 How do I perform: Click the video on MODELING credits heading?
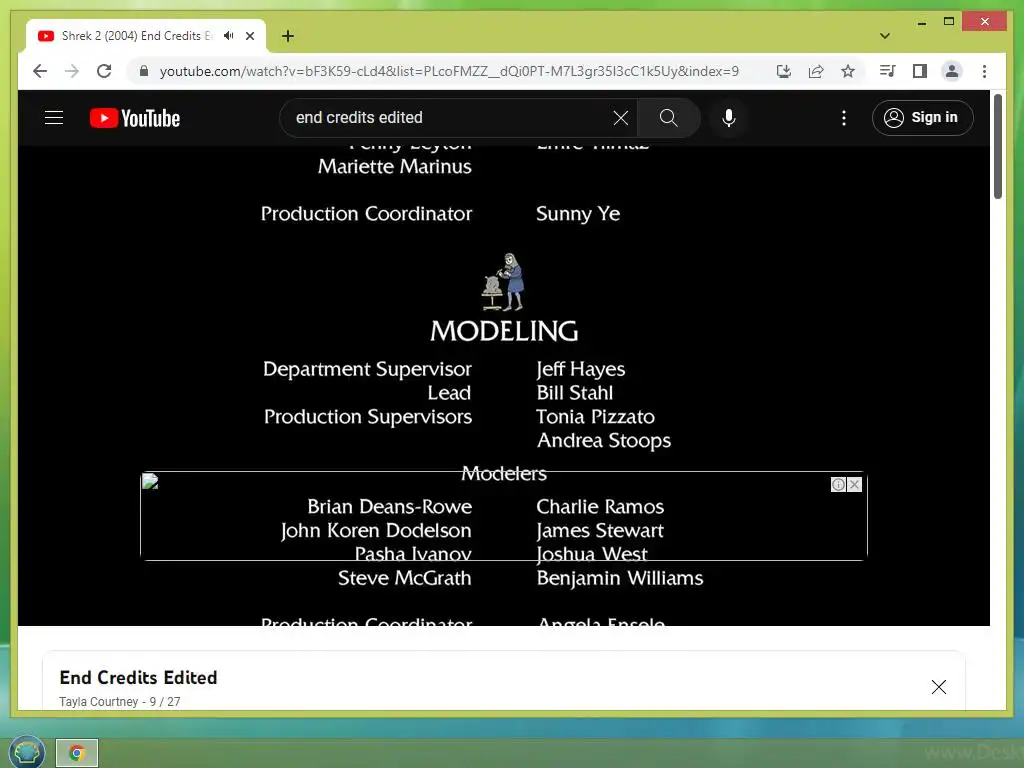[x=504, y=331]
